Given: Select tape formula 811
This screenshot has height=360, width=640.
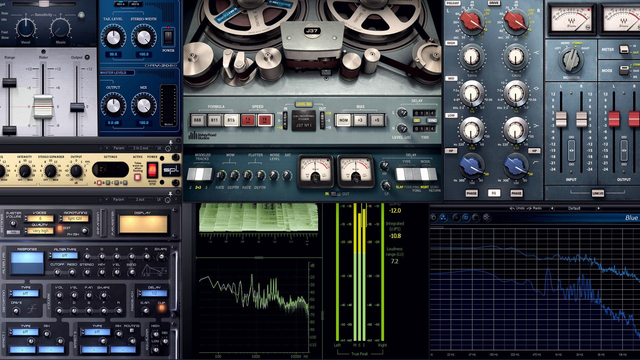Looking at the screenshot, I should point(214,120).
